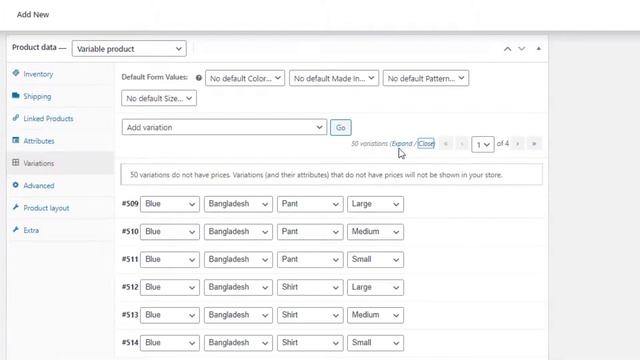Screen dimensions: 640x360
Task: Go to last variations page
Action: [x=534, y=144]
